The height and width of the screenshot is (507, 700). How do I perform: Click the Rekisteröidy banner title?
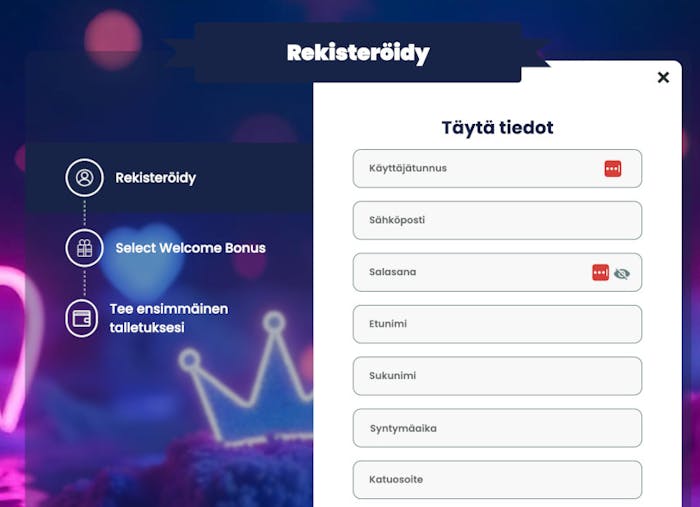(x=358, y=53)
